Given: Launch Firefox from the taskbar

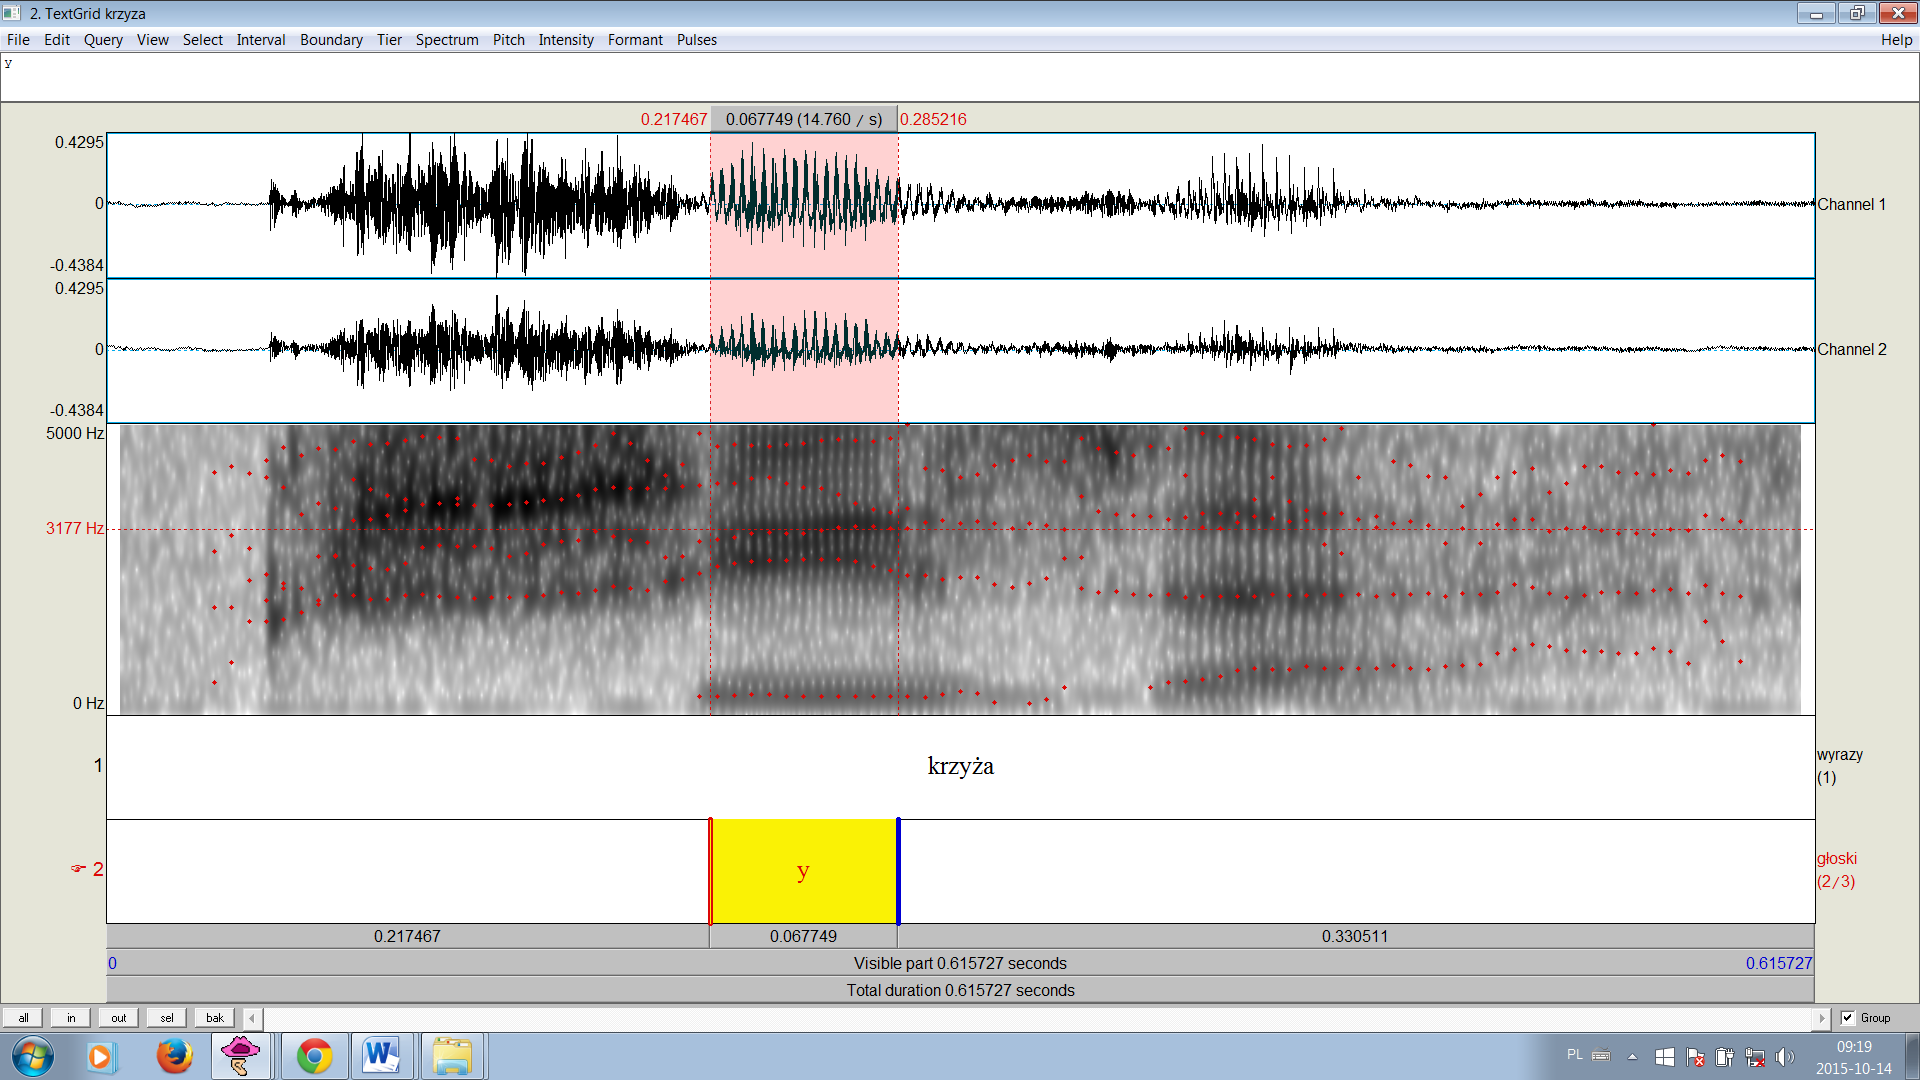Looking at the screenshot, I should click(174, 1056).
